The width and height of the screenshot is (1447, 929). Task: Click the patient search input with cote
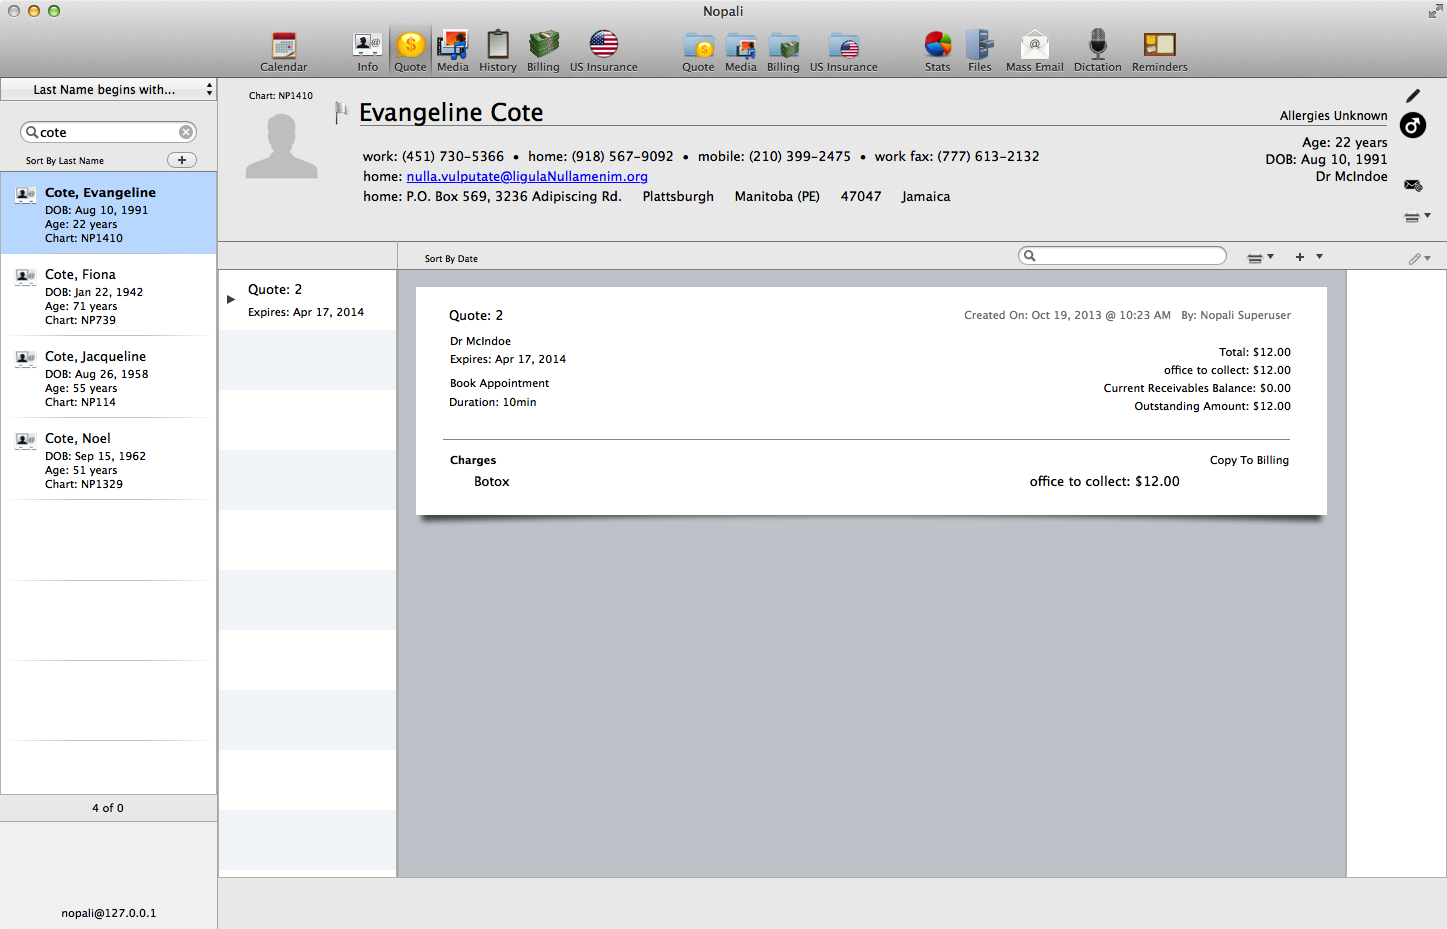tap(108, 132)
